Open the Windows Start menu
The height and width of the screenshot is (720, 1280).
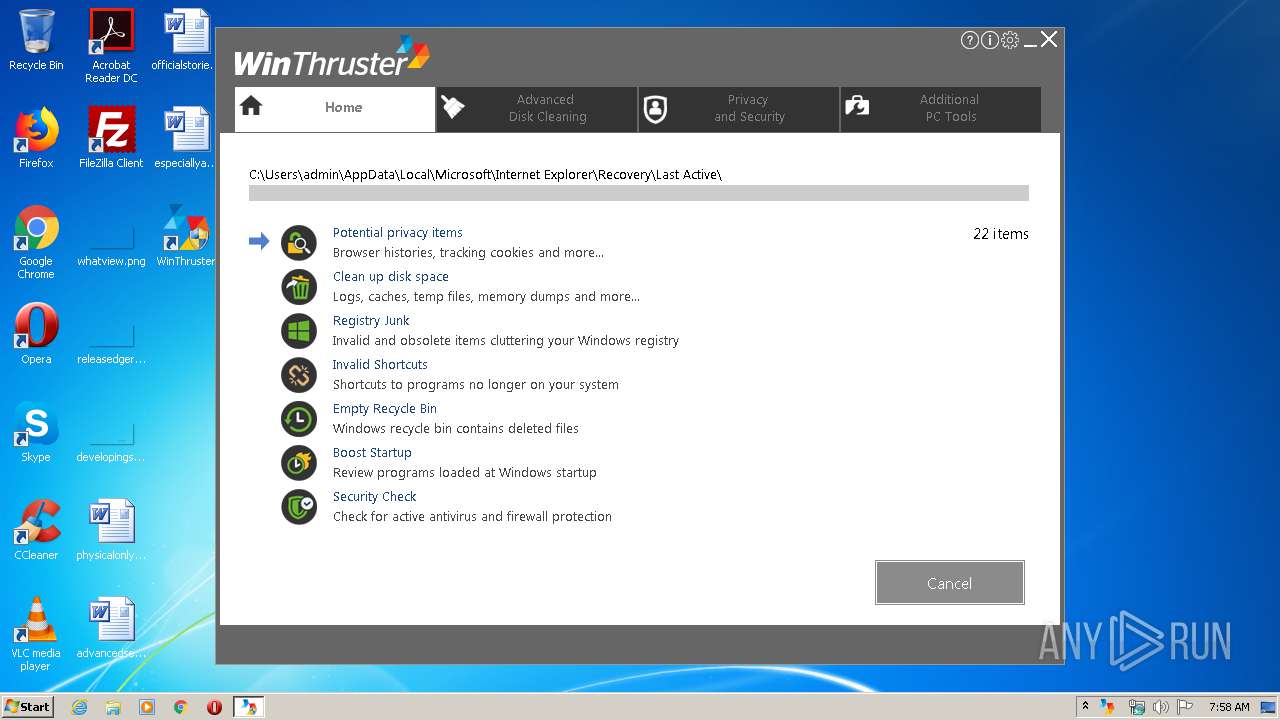(27, 706)
